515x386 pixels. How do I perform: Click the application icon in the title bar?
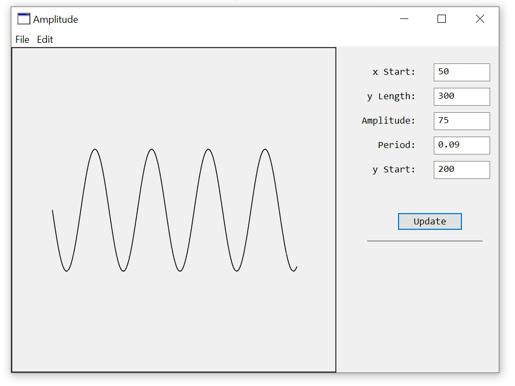[24, 19]
